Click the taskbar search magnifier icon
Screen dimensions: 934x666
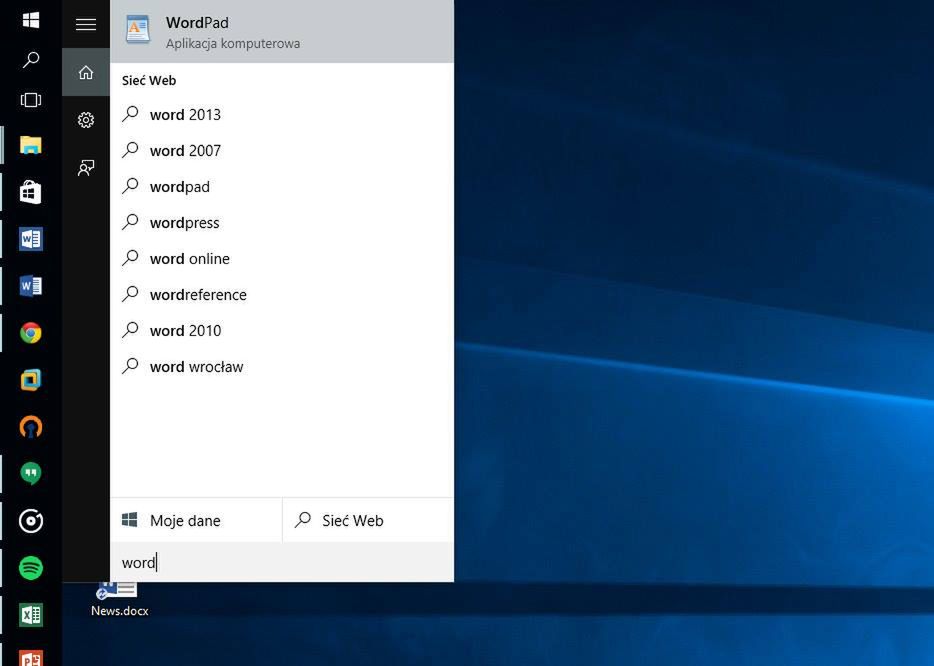[31, 60]
